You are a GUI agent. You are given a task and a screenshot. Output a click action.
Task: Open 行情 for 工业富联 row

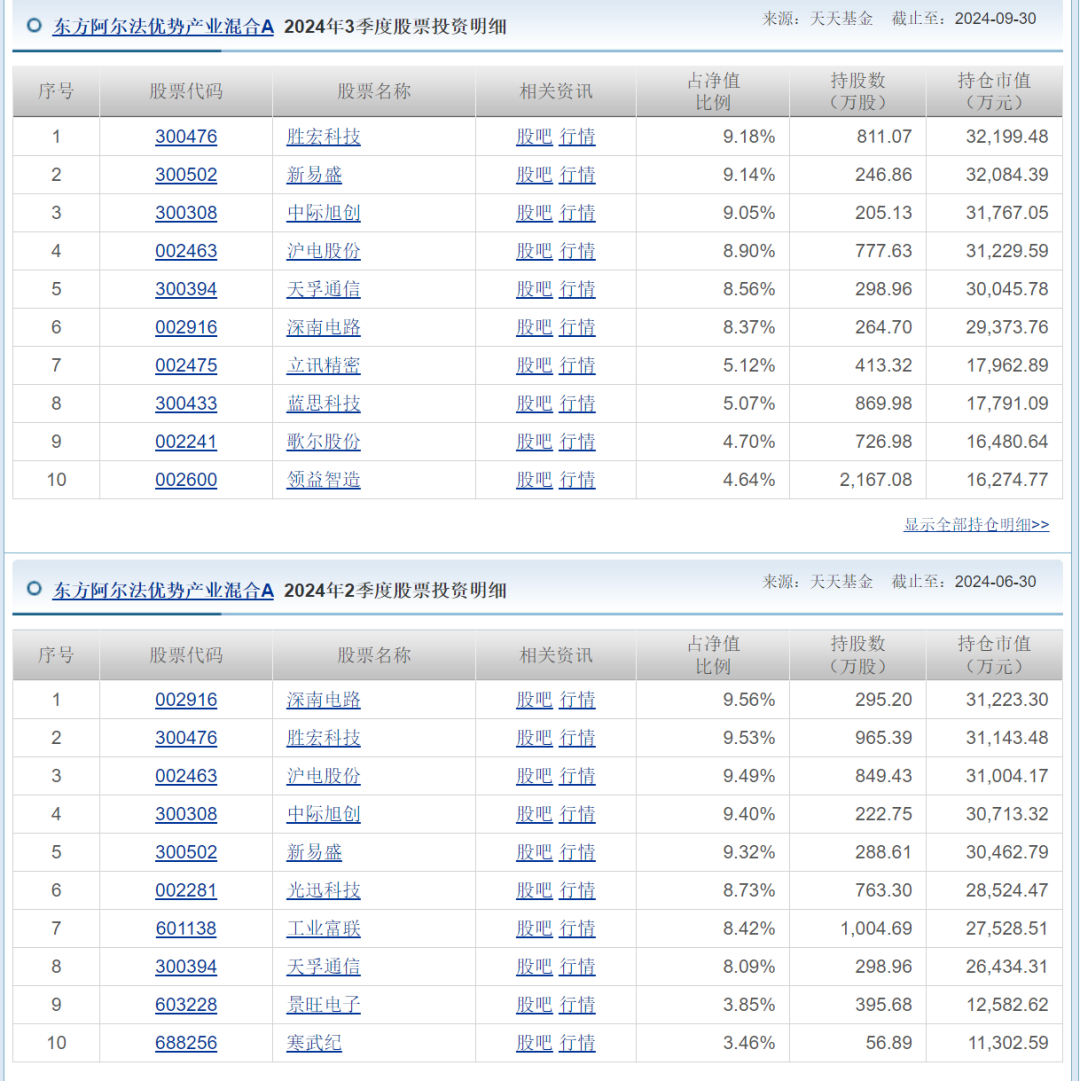[x=577, y=929]
